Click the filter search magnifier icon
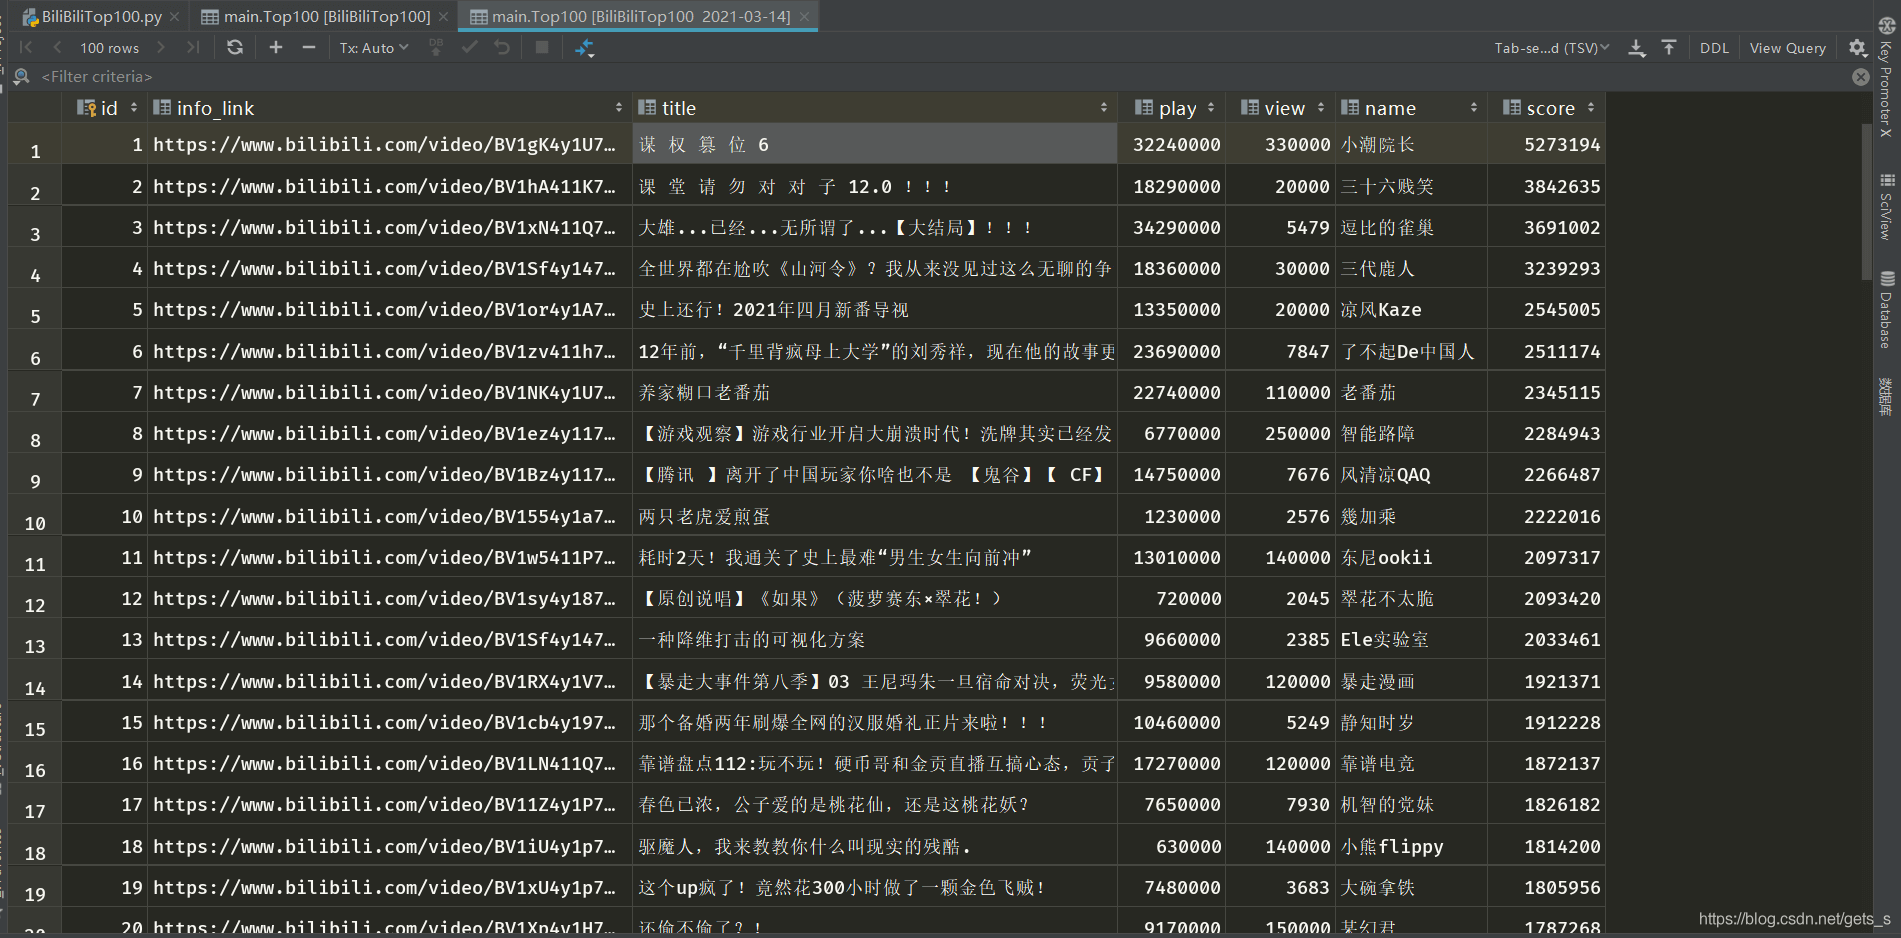Screen dimensions: 1901x938 click(x=21, y=76)
